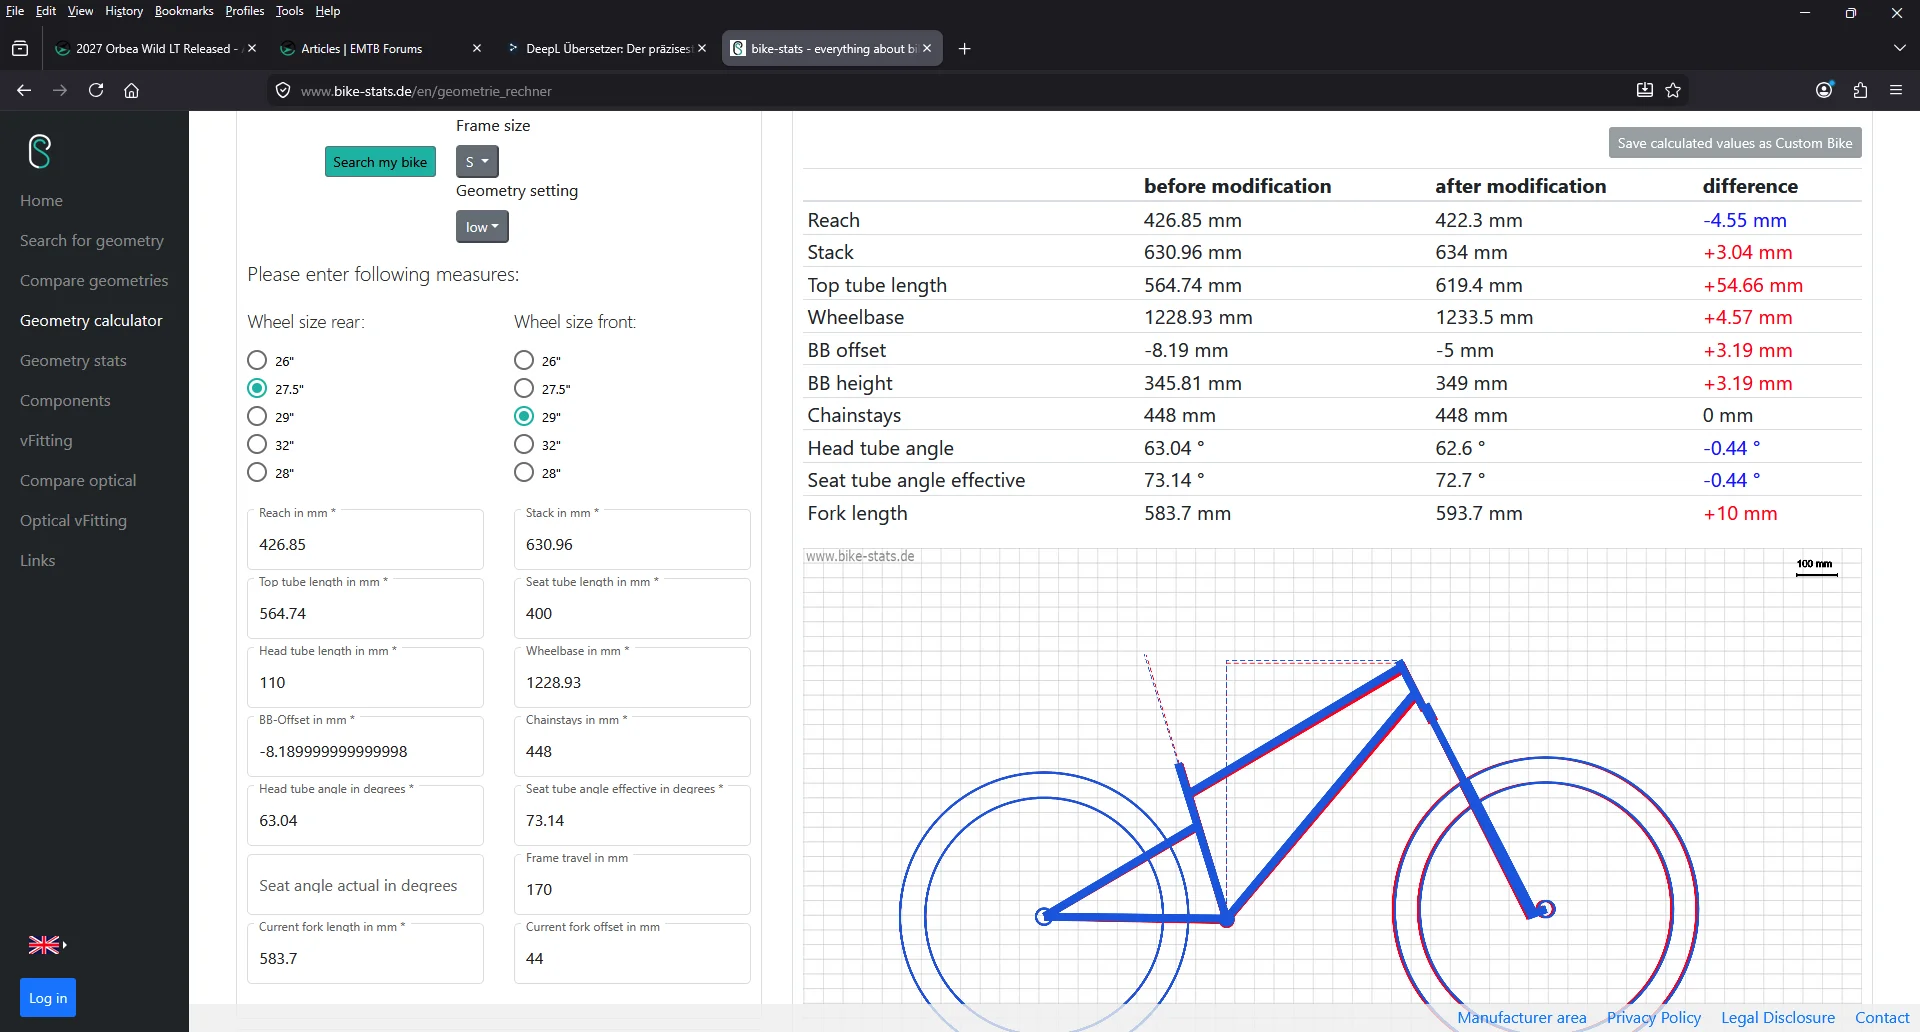
Task: Open the File menu
Action: pos(15,11)
